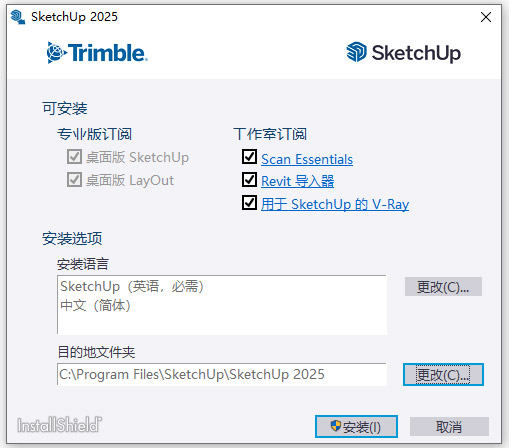Close the SketchUp 2025 installer window

pyautogui.click(x=486, y=17)
